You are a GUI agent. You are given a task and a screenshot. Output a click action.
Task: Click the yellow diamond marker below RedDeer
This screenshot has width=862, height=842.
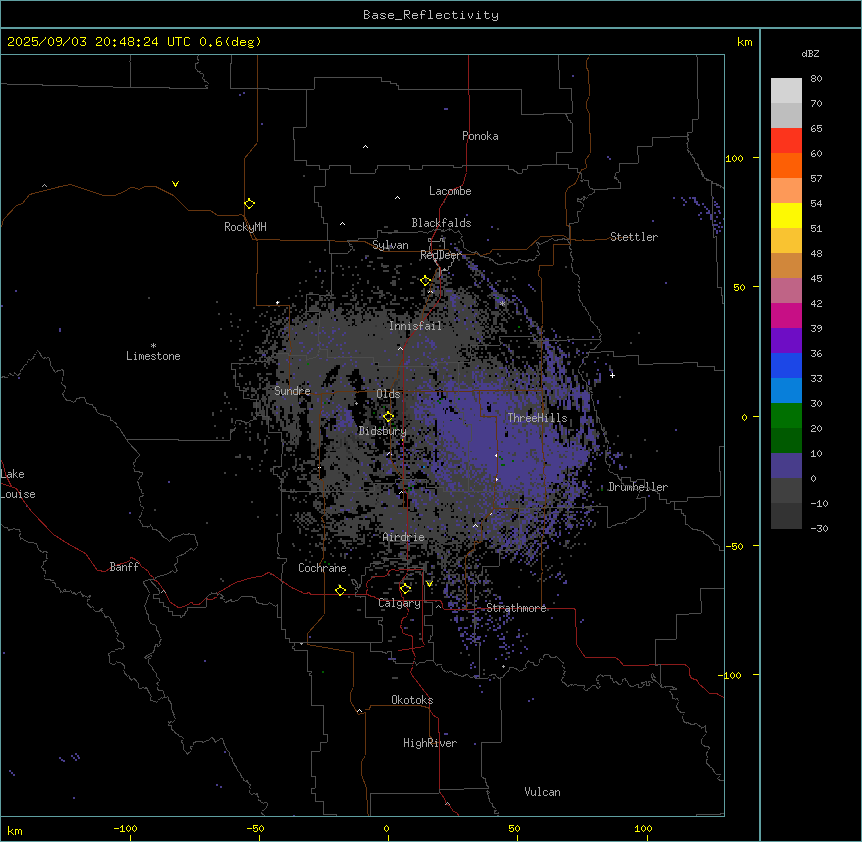[x=426, y=281]
